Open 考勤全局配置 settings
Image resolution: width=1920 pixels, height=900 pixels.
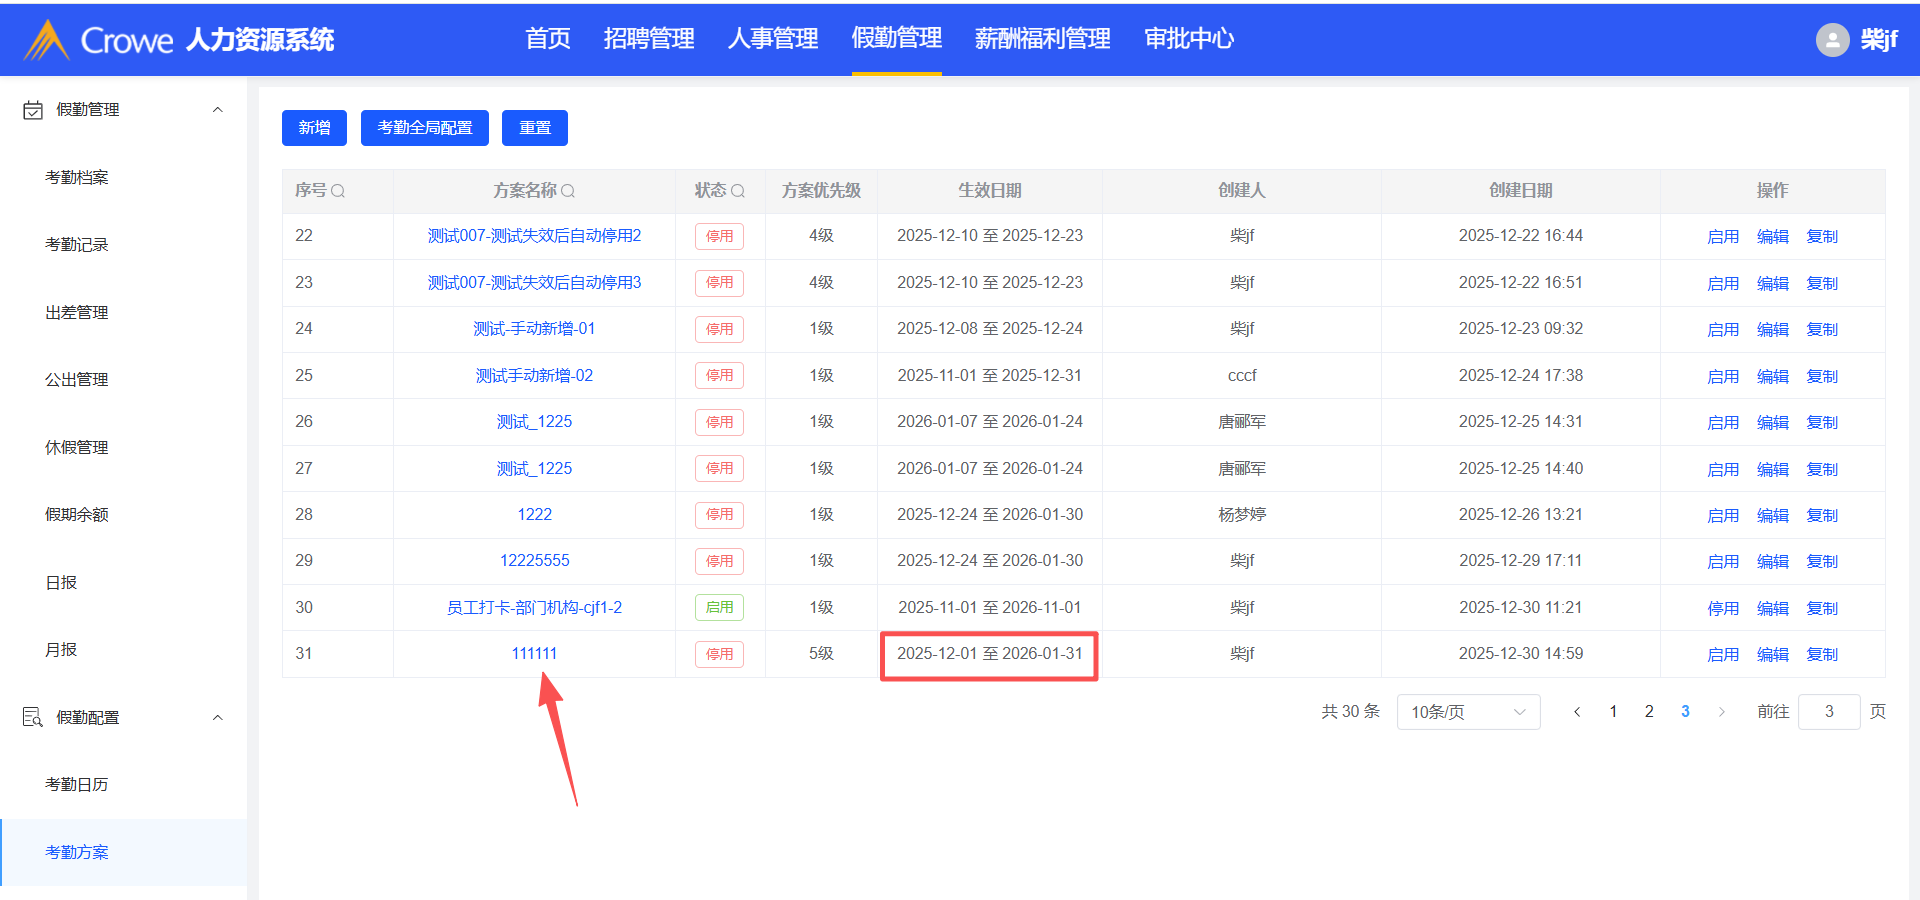click(425, 128)
